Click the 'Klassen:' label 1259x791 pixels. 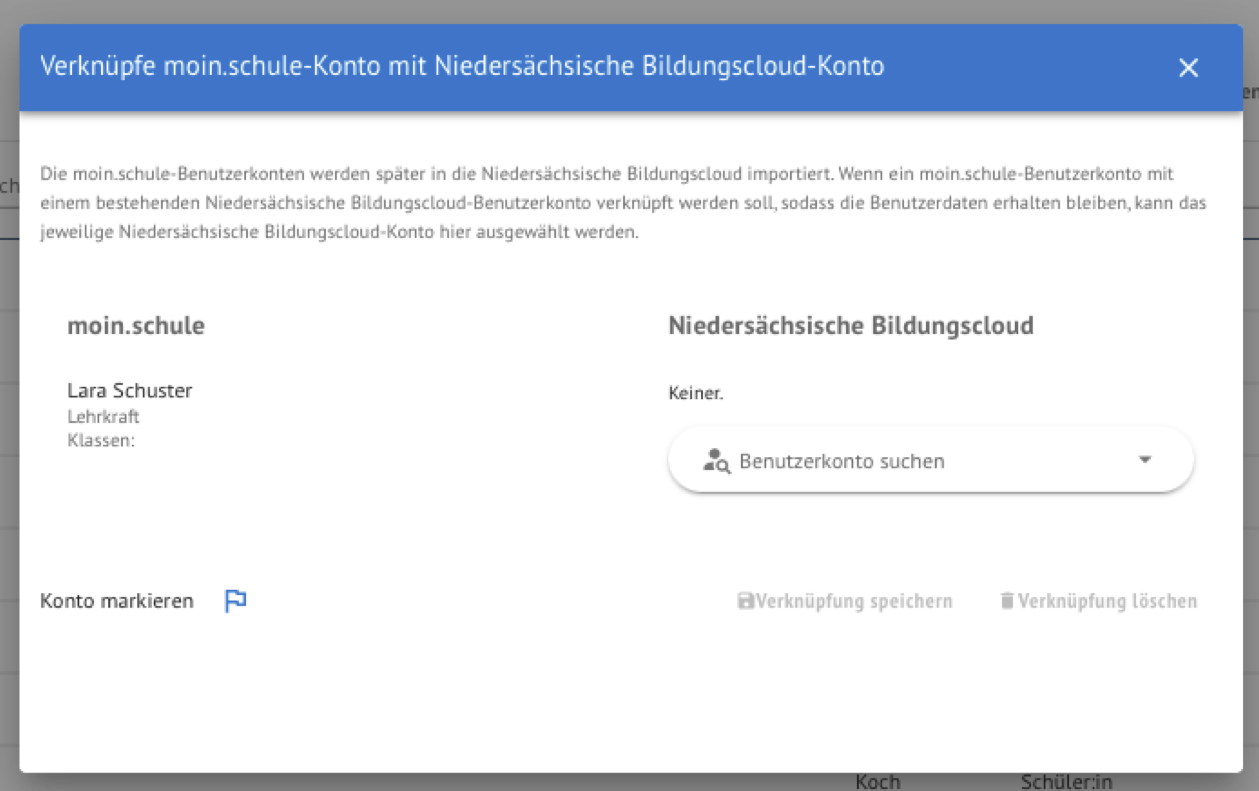[101, 440]
